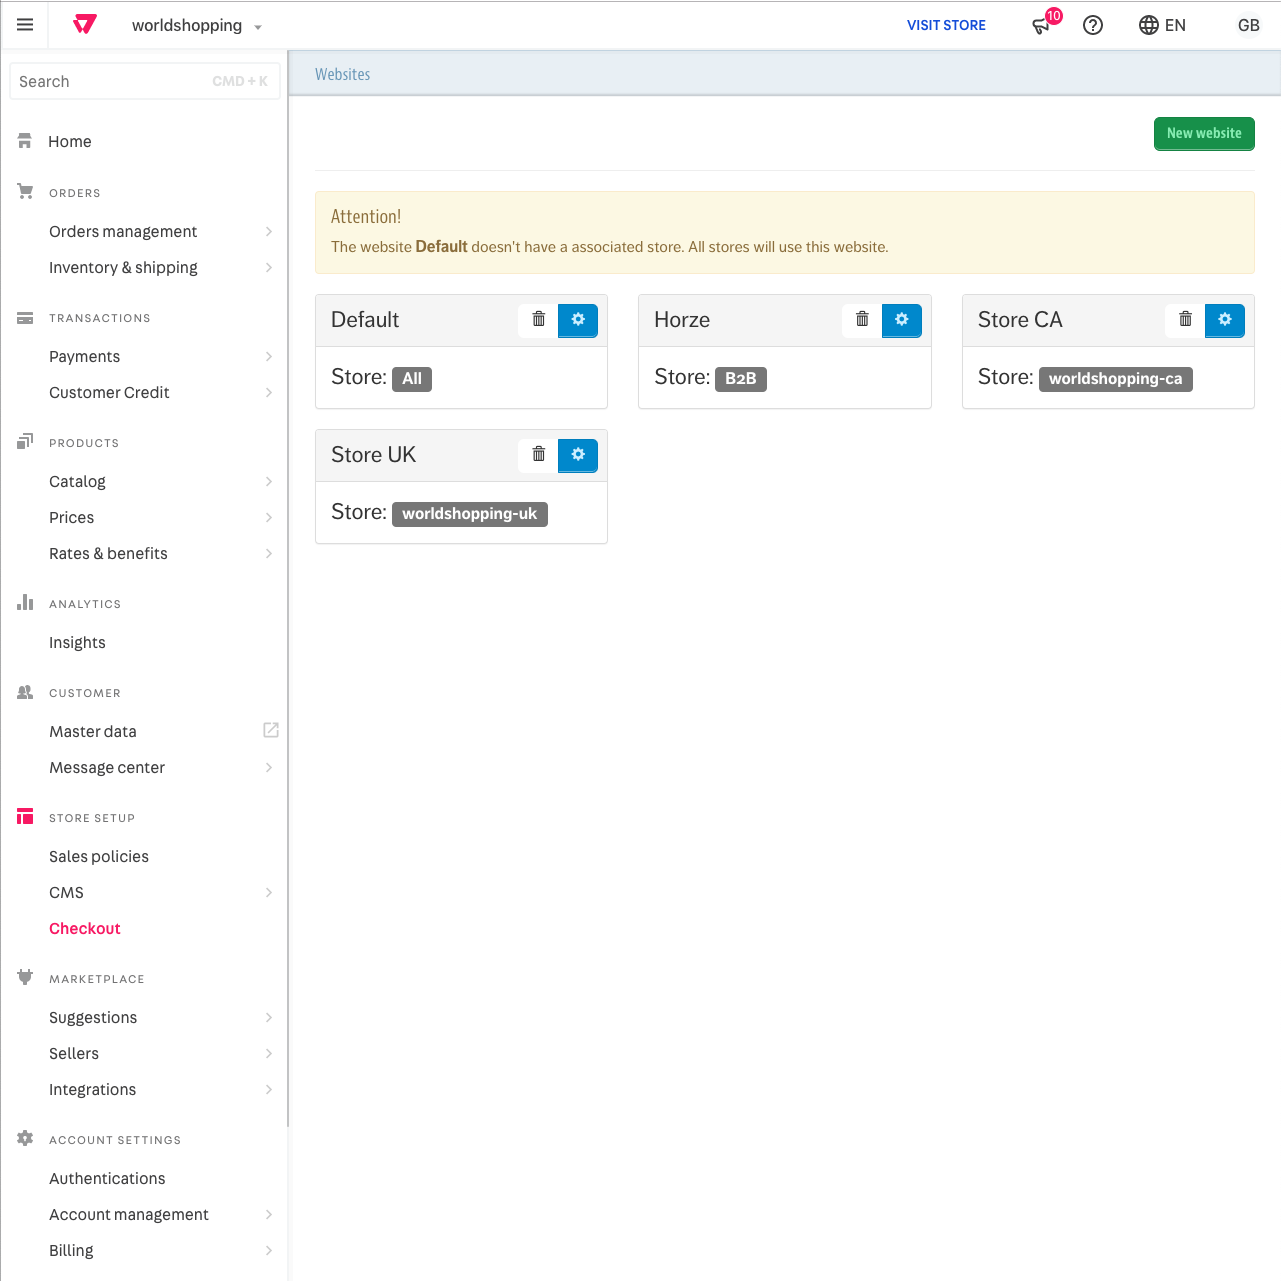1281x1281 pixels.
Task: Open the language globe icon
Action: click(1147, 25)
